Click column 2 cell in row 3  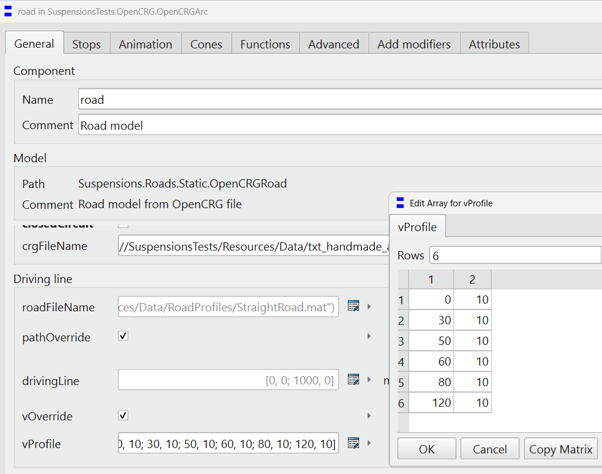coord(473,341)
